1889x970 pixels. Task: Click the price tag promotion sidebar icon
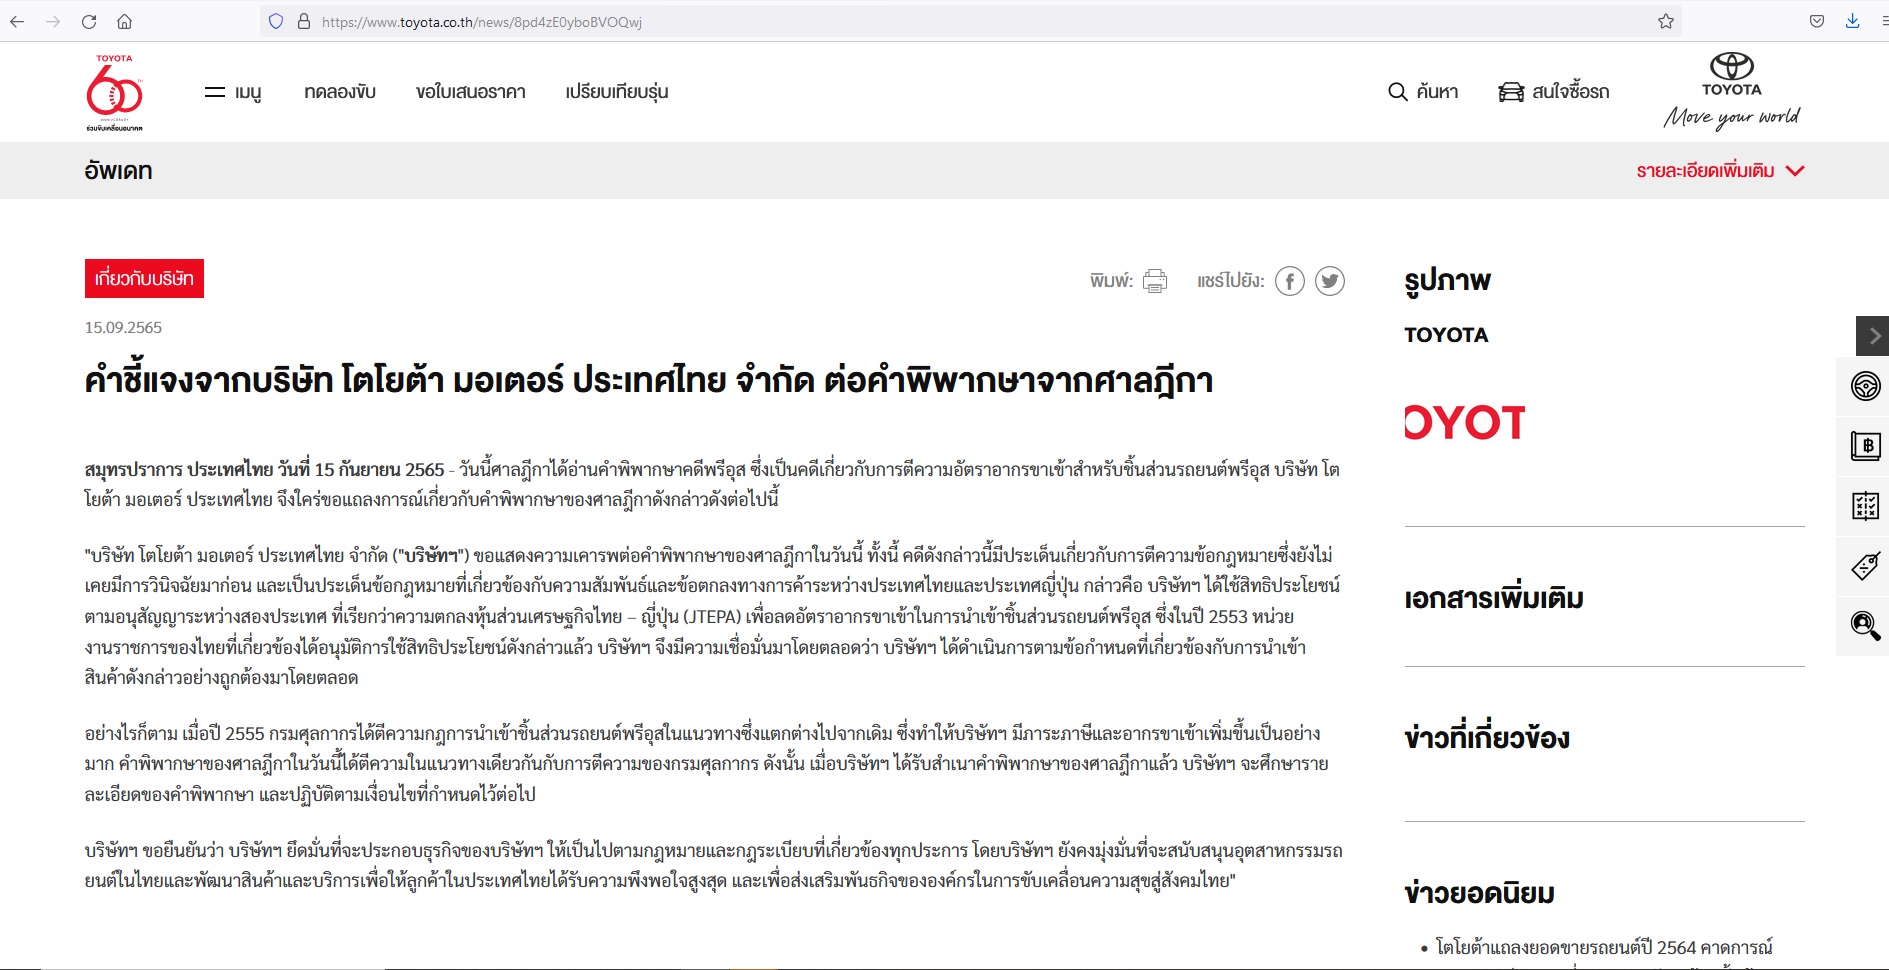[x=1865, y=566]
